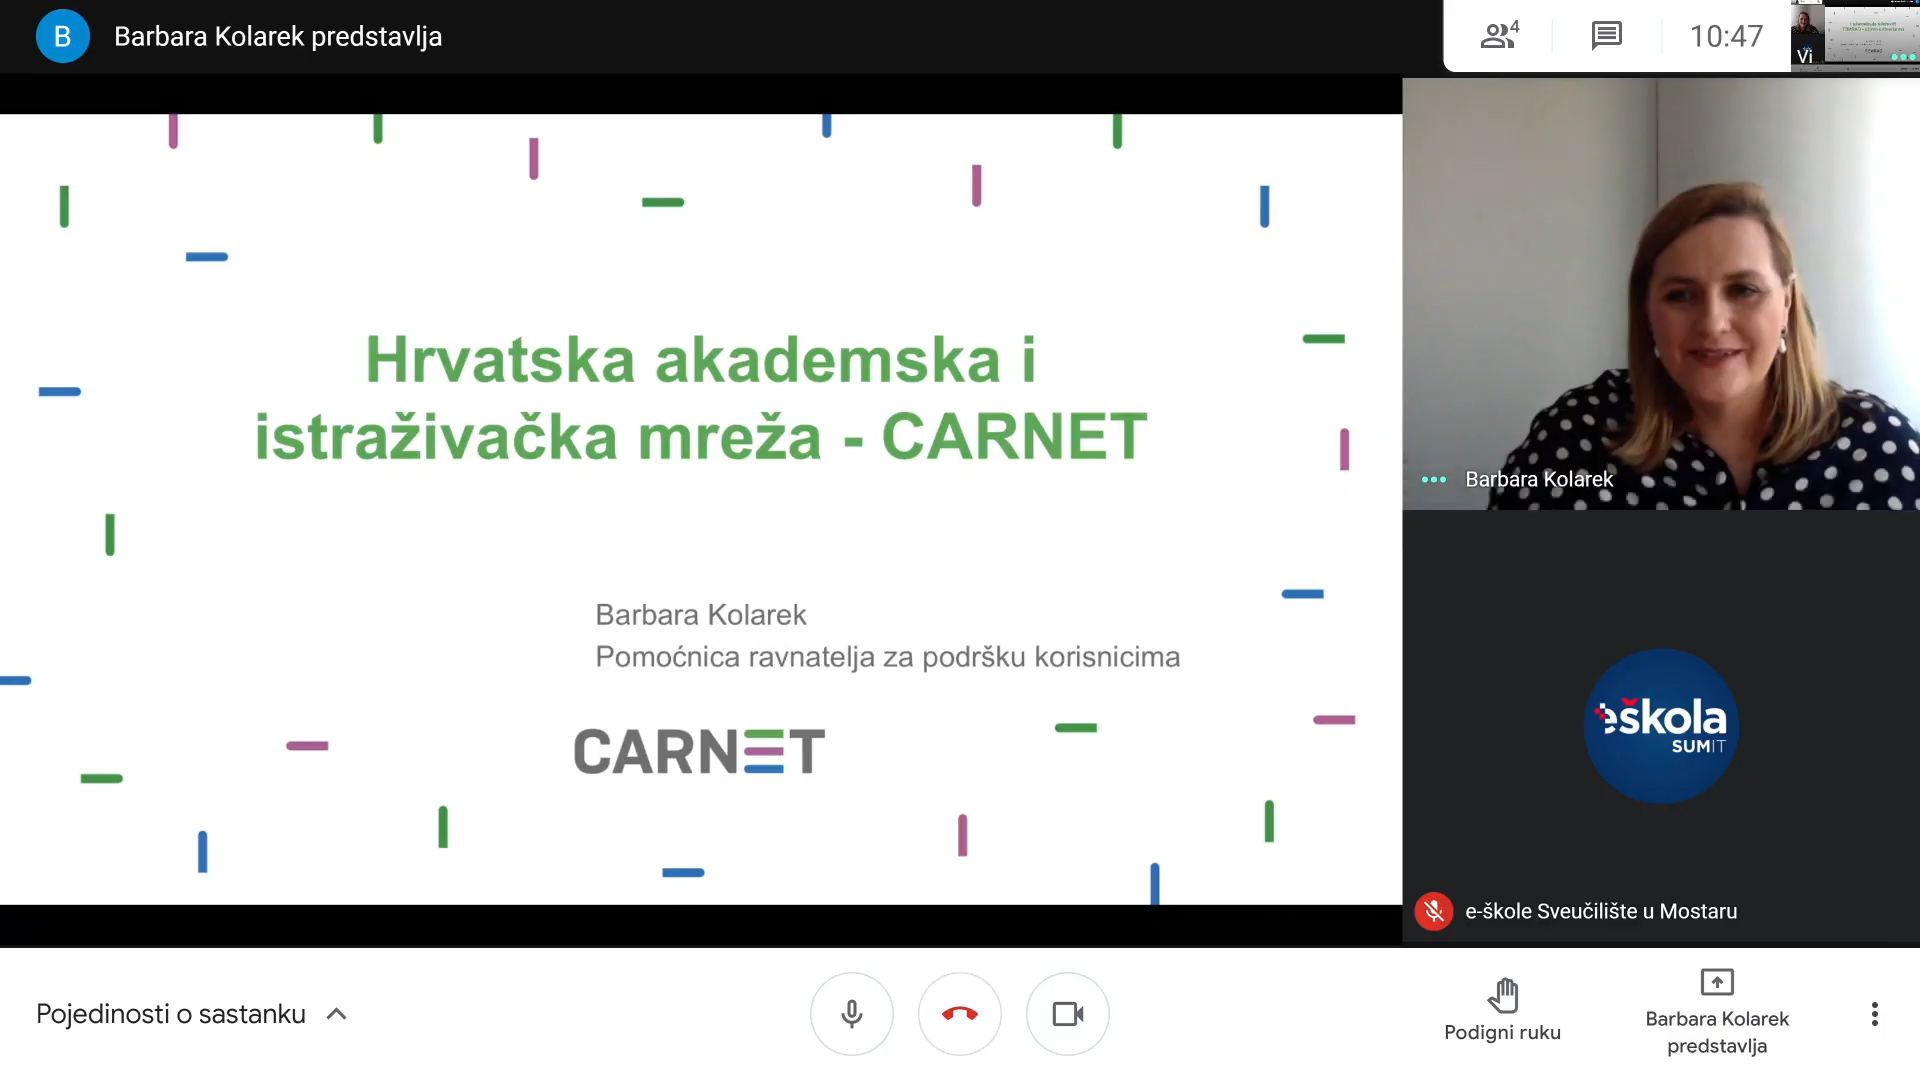
Task: Click the 'e-škole Sveučilište u Mostaru' name label
Action: pos(1601,911)
